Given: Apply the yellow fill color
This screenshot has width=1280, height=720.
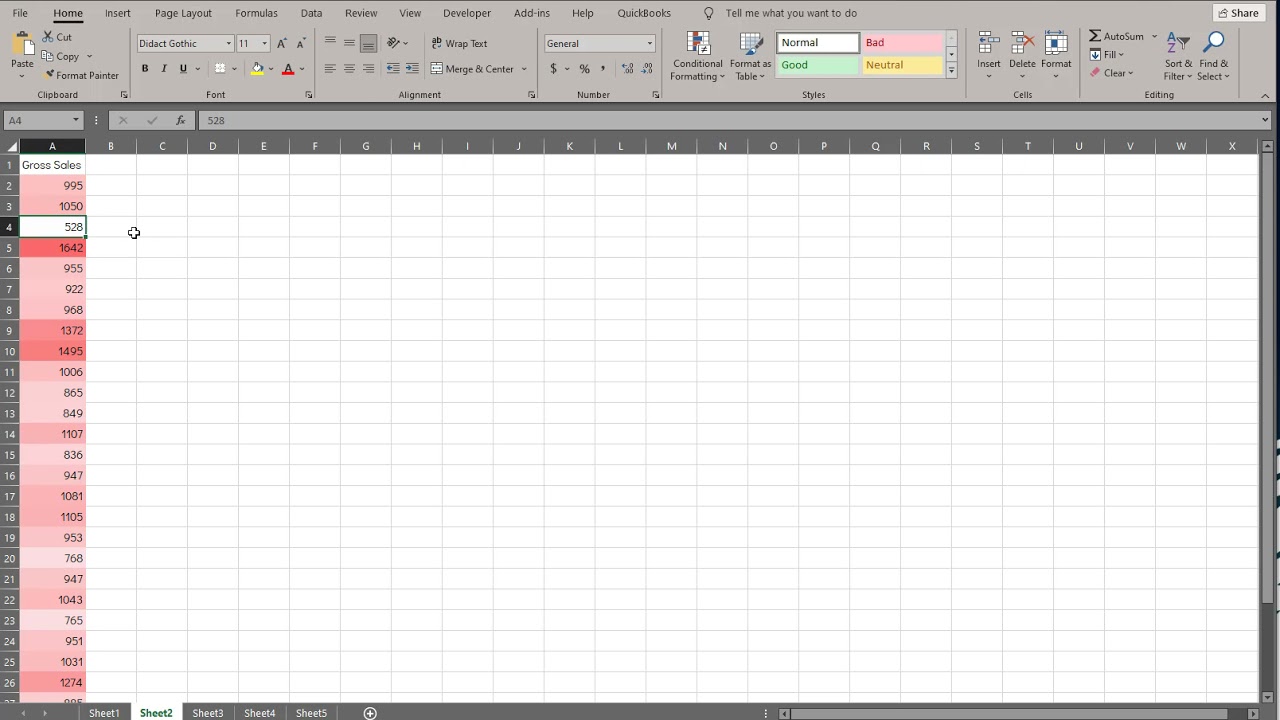Looking at the screenshot, I should click(257, 69).
